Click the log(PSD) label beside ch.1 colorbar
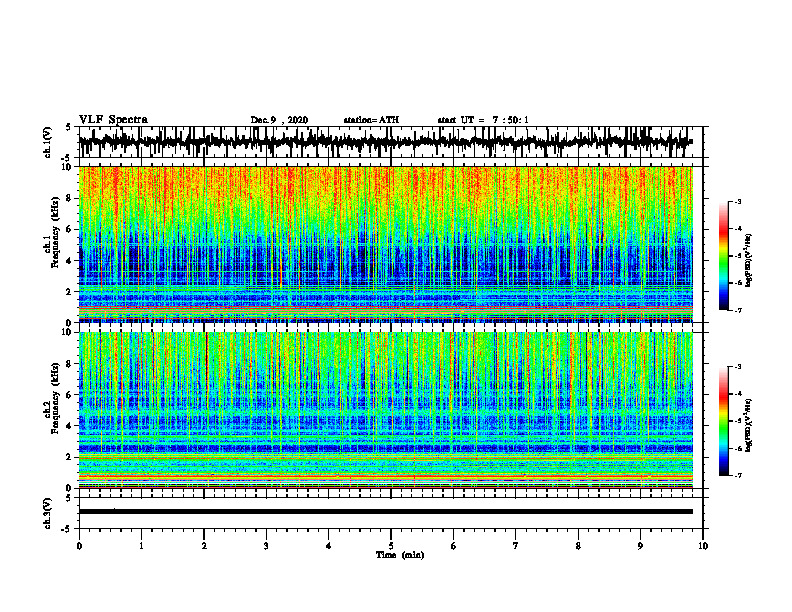This screenshot has height=612, width=792. coord(749,260)
